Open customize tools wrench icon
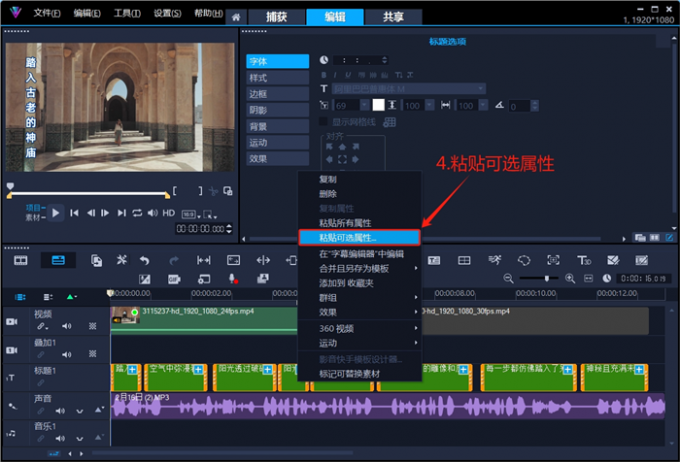Image resolution: width=680 pixels, height=462 pixels. coord(122,260)
